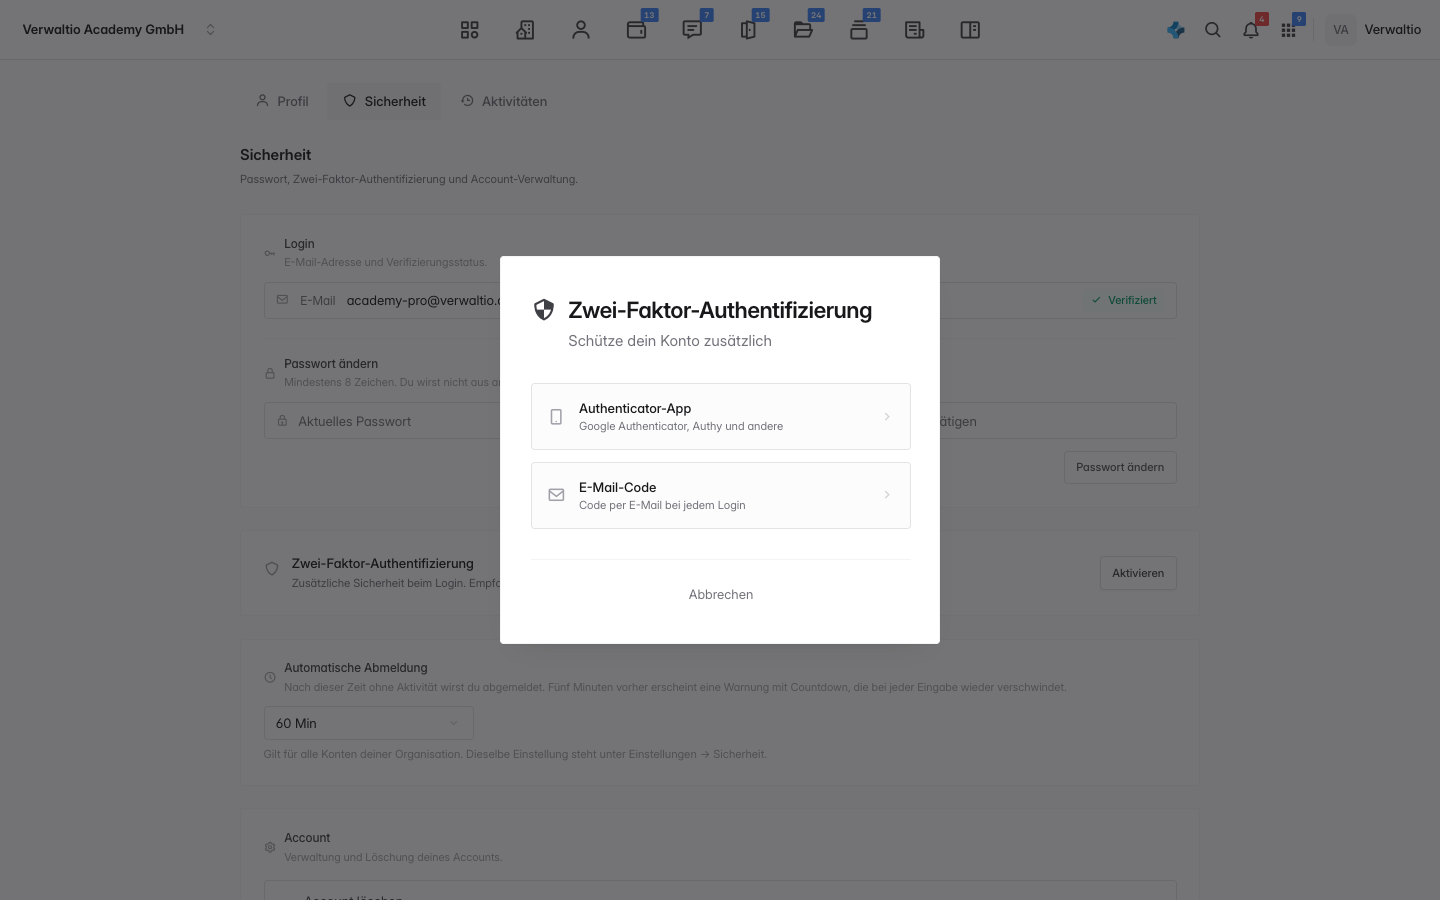The image size is (1440, 900).
Task: Open the chat icon with badge 7
Action: 692,30
